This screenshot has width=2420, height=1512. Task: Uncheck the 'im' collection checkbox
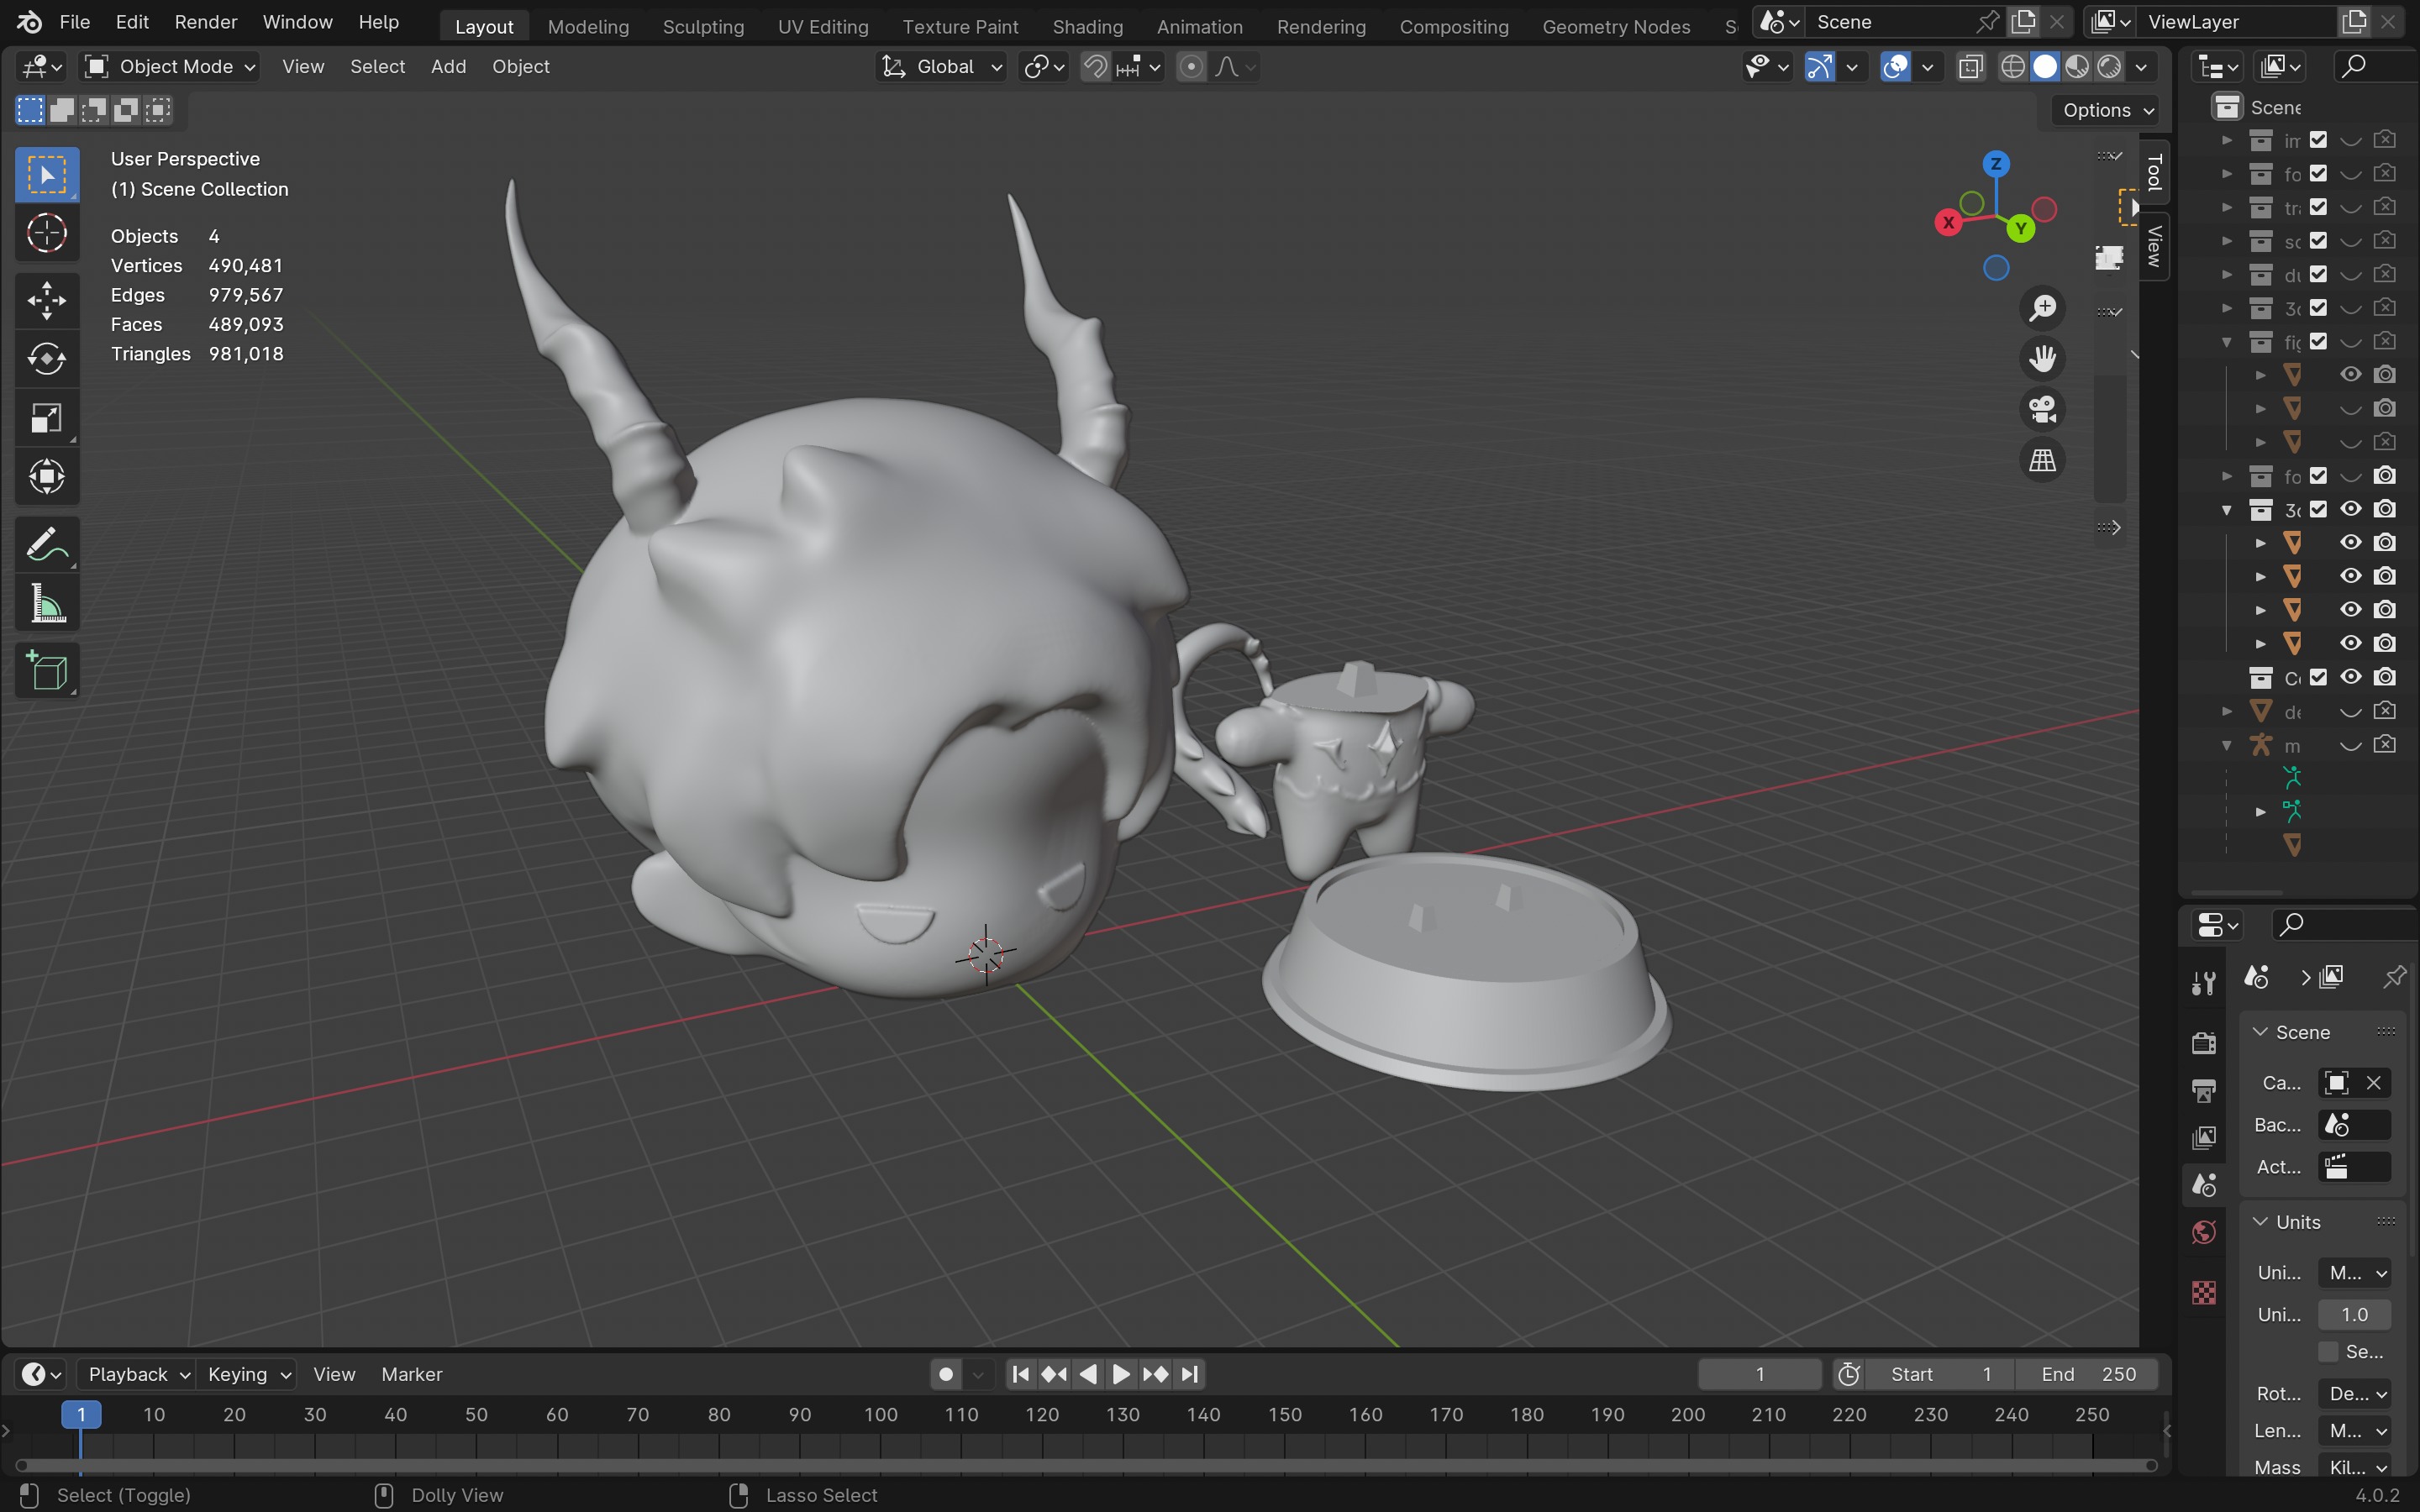(2318, 140)
